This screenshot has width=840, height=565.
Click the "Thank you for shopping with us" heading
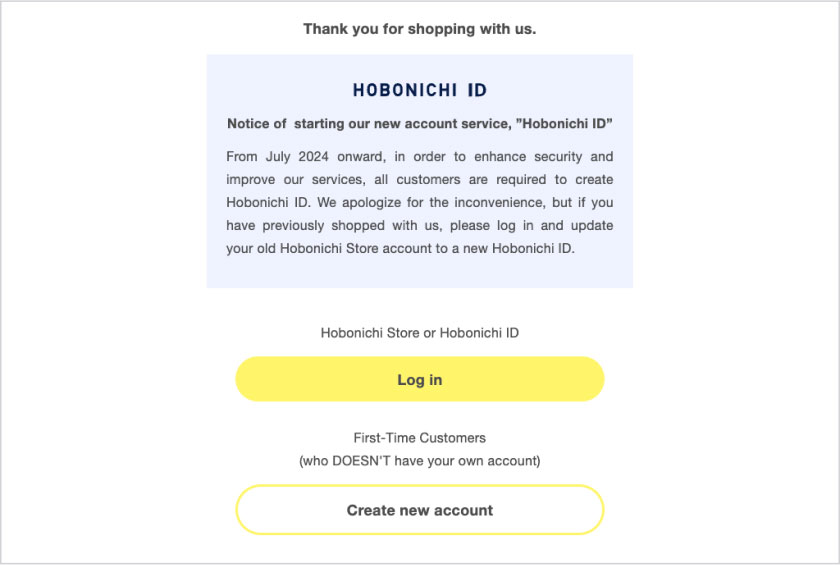420,29
